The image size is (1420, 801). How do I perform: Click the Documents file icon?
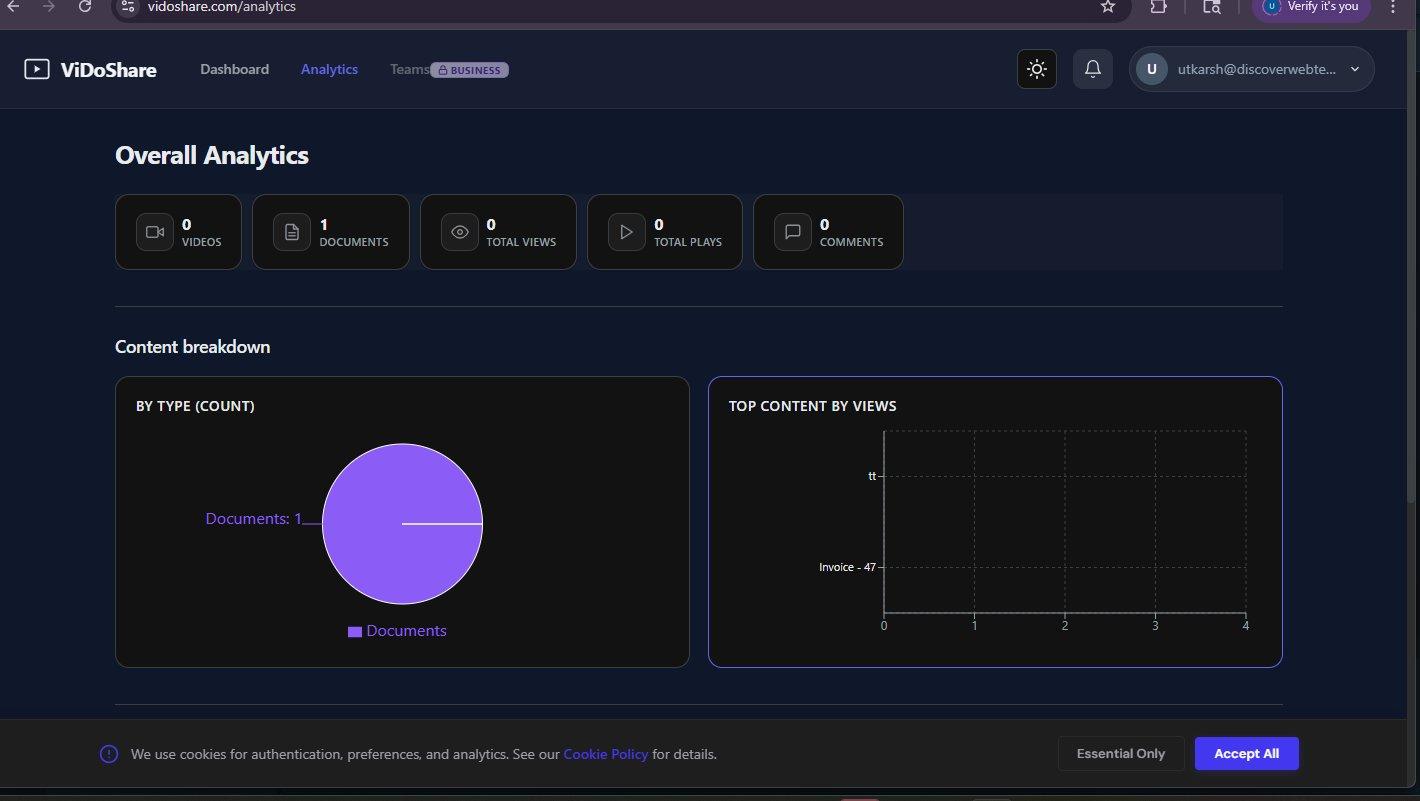[292, 232]
